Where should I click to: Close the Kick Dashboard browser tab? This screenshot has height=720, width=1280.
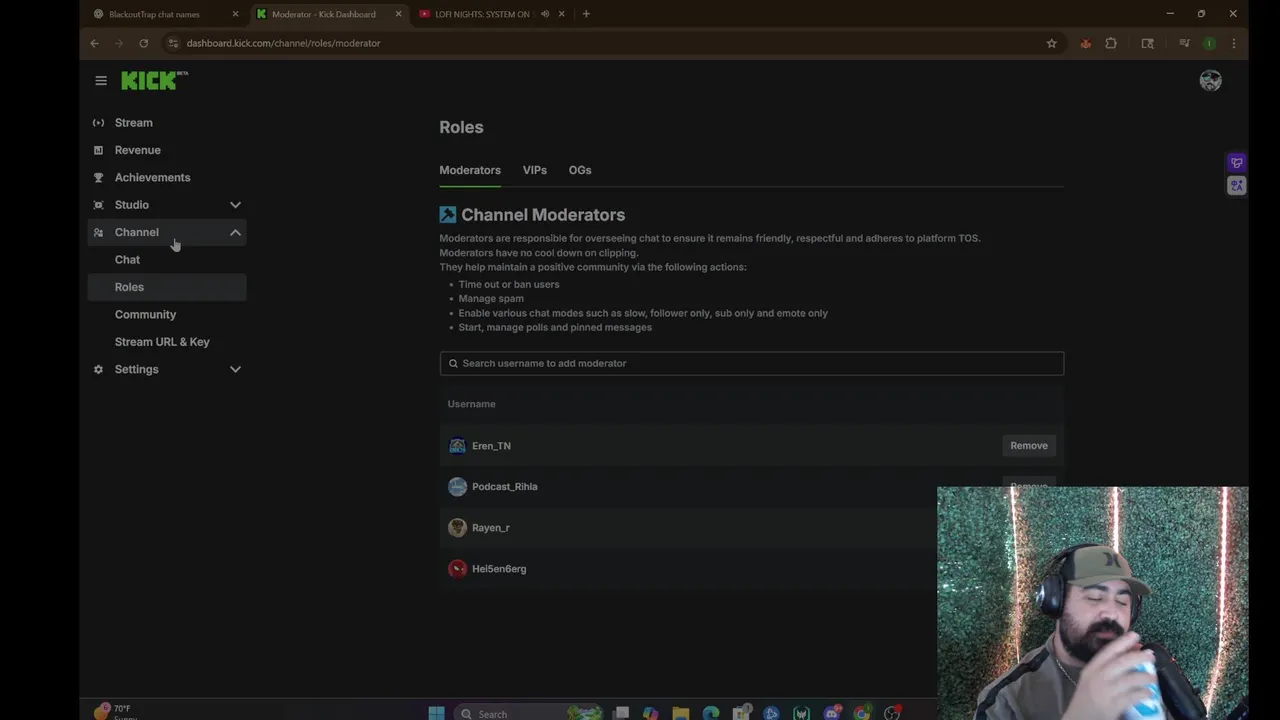click(x=398, y=14)
